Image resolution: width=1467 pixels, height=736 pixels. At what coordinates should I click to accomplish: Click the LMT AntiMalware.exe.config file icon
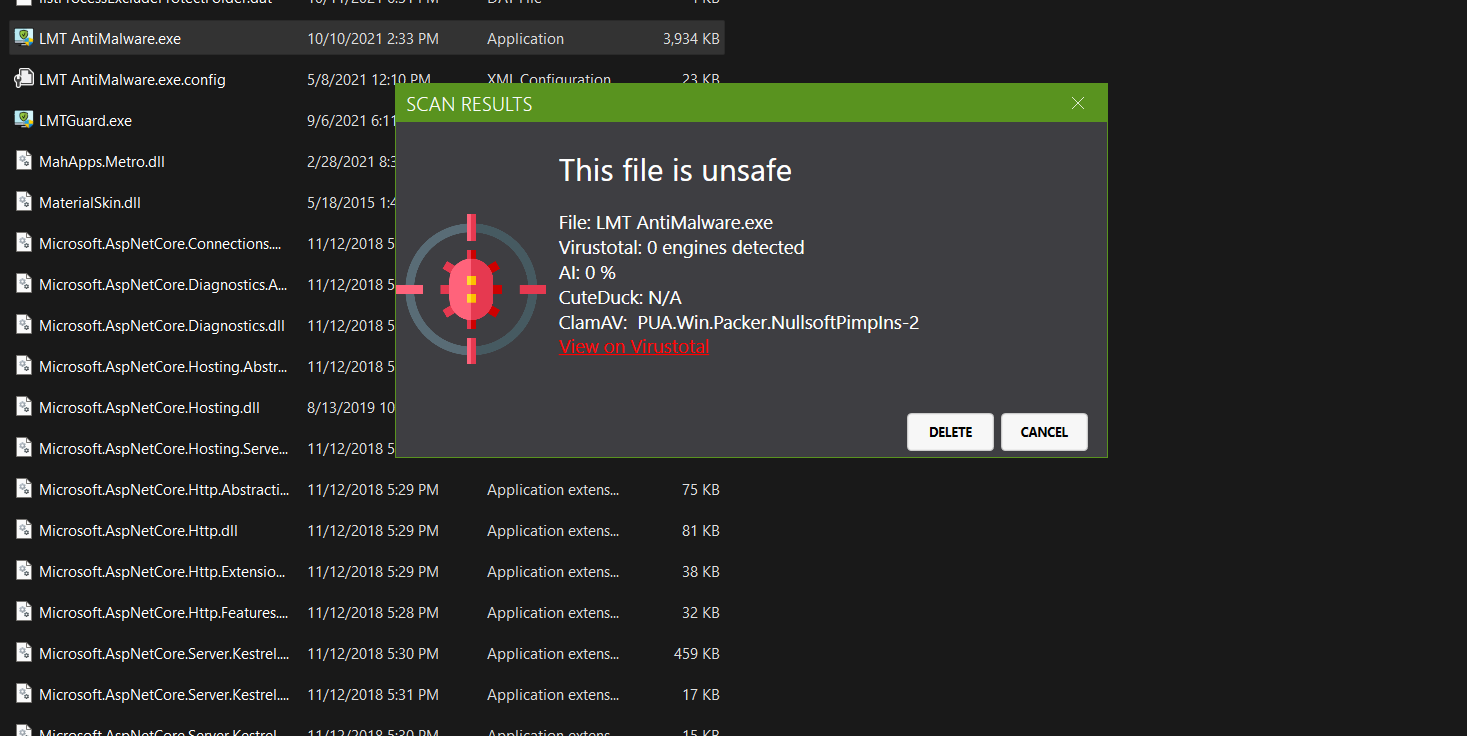tap(24, 79)
